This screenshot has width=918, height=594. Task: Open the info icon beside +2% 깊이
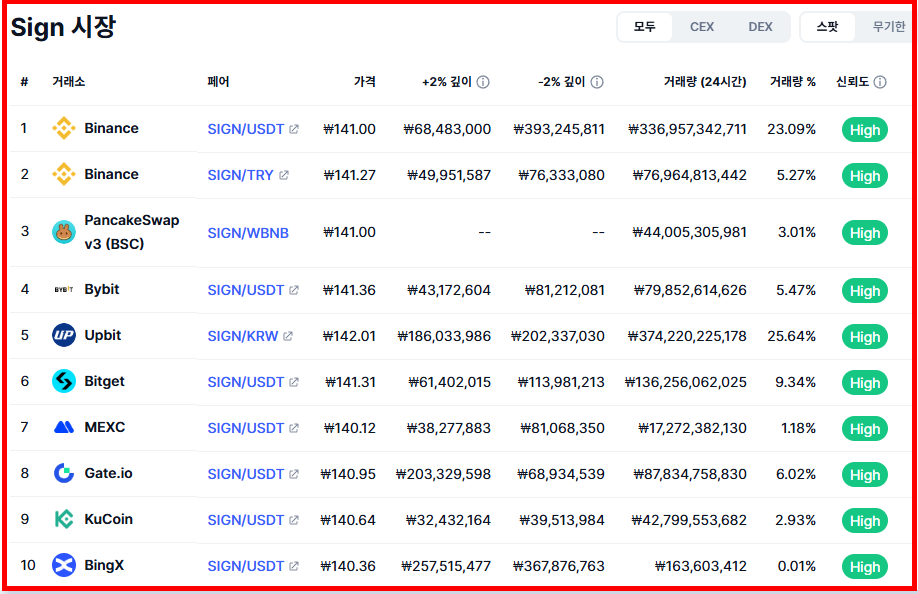tap(483, 82)
